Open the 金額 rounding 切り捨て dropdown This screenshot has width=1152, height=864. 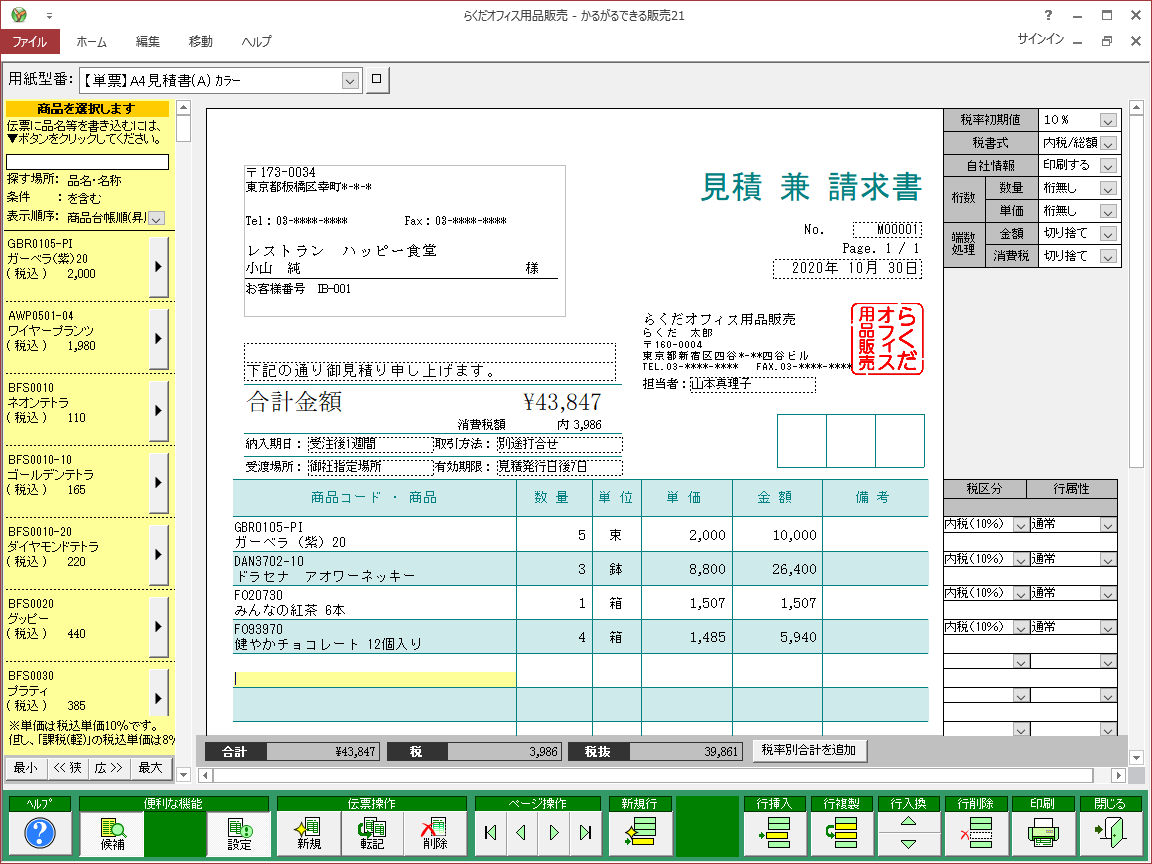click(x=1108, y=234)
